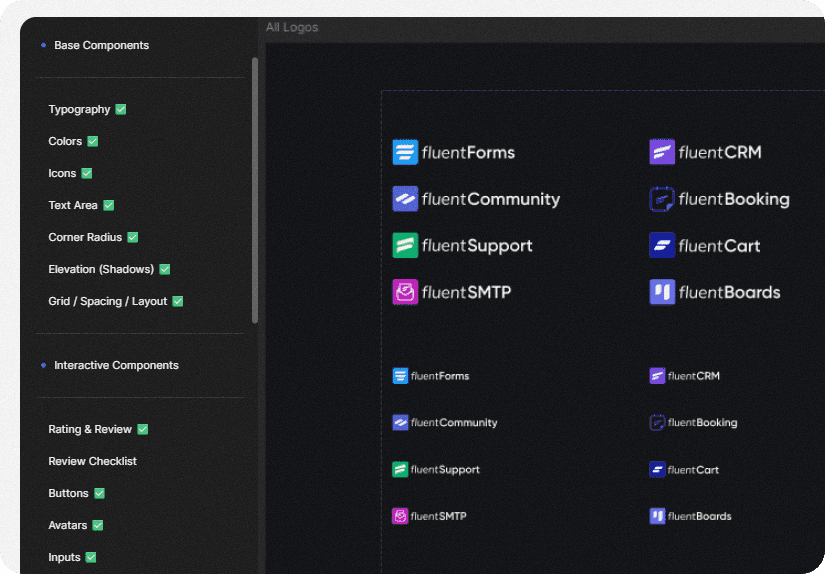Select the small fluentSMTP logo icon
Viewport: 825px width, 574px height.
coord(400,516)
